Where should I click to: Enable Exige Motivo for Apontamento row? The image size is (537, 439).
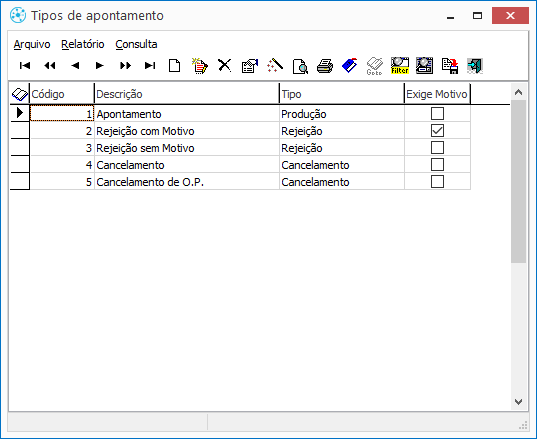pos(437,114)
